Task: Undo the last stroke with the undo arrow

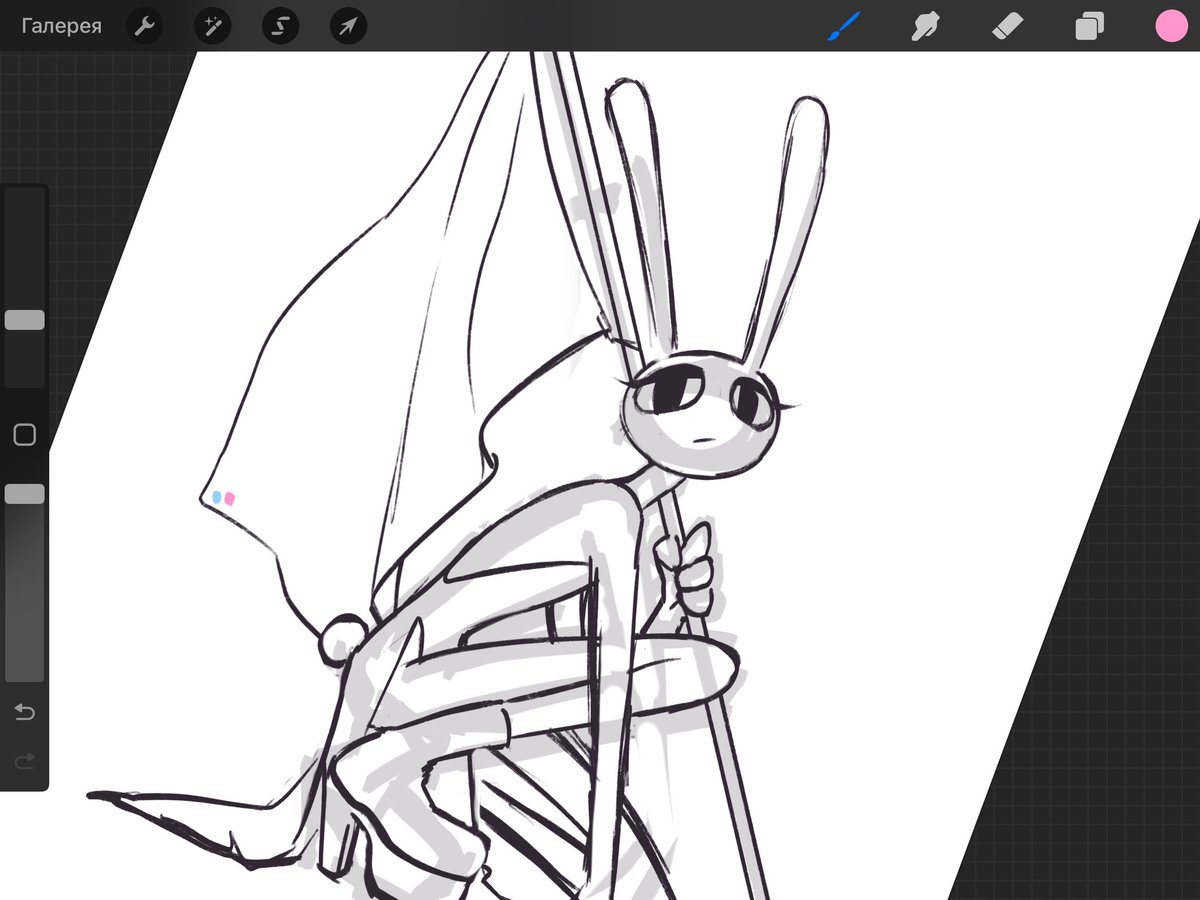Action: click(25, 712)
